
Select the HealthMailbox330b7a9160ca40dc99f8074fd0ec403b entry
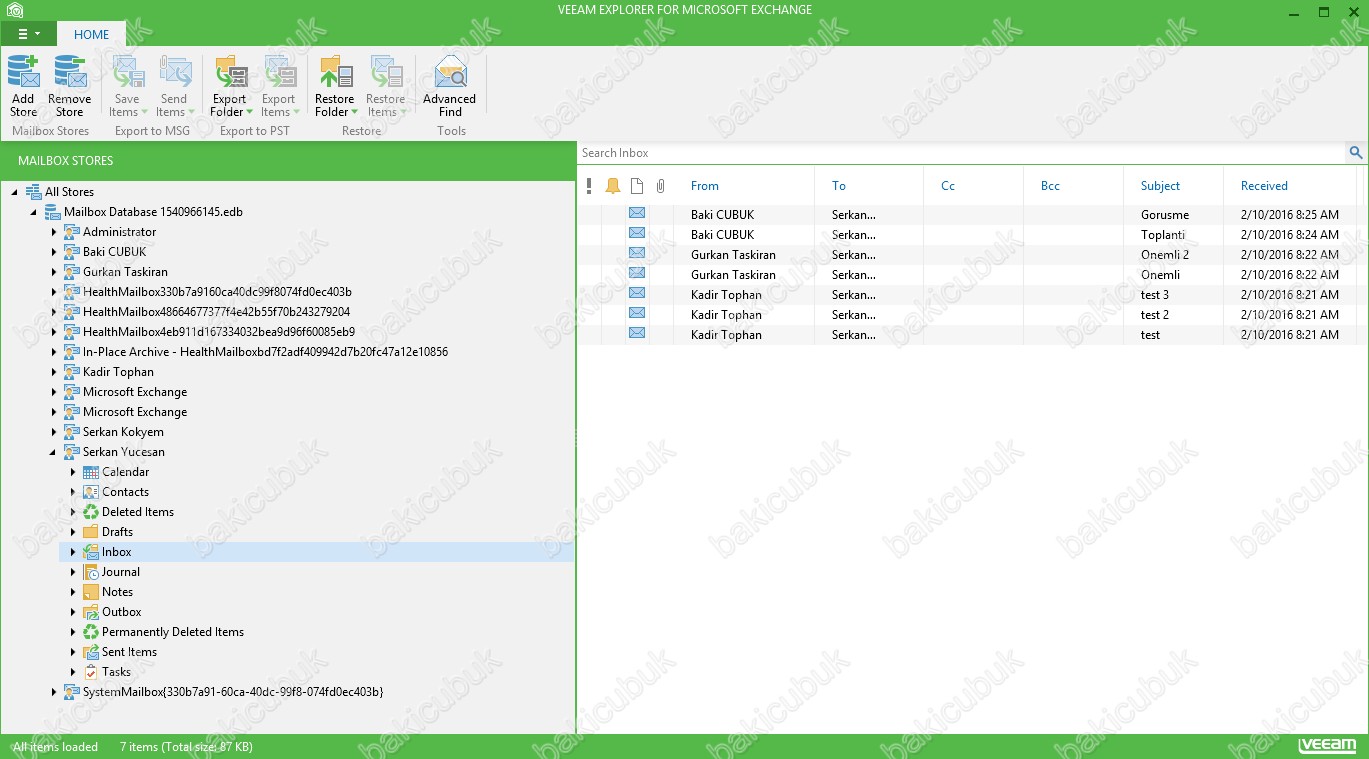pos(217,292)
